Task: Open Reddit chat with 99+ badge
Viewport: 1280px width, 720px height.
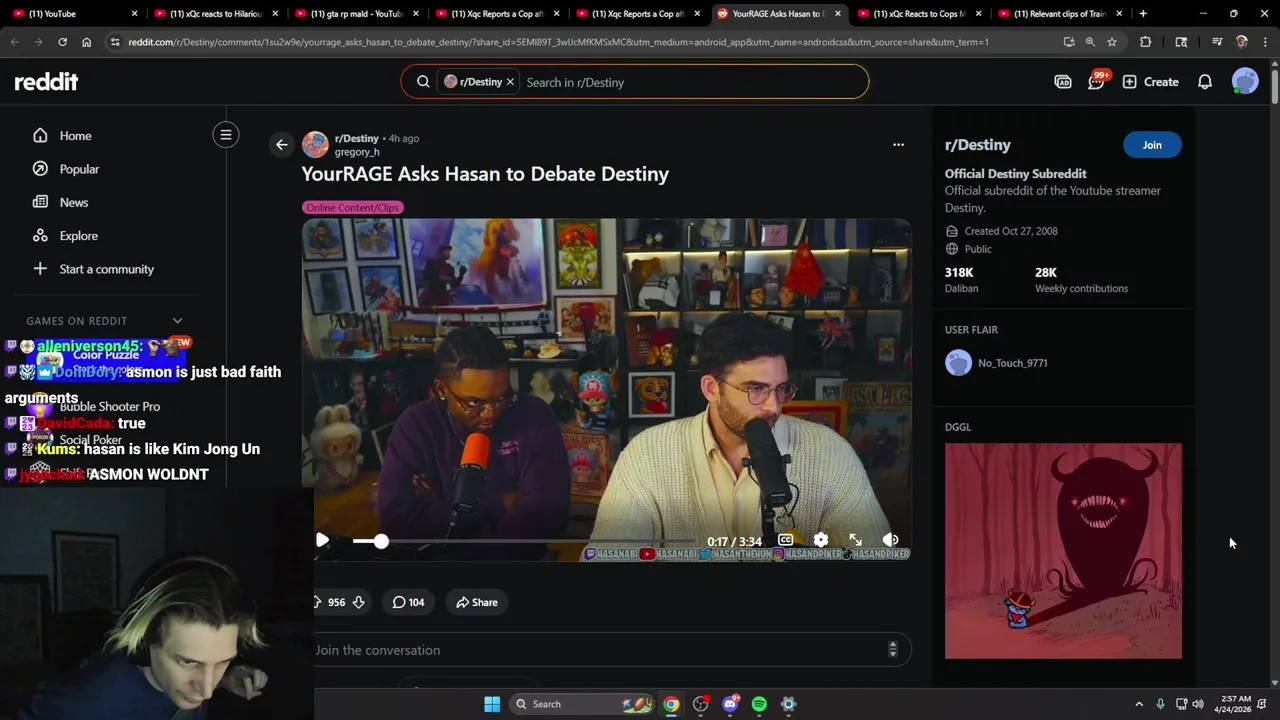Action: click(x=1096, y=82)
